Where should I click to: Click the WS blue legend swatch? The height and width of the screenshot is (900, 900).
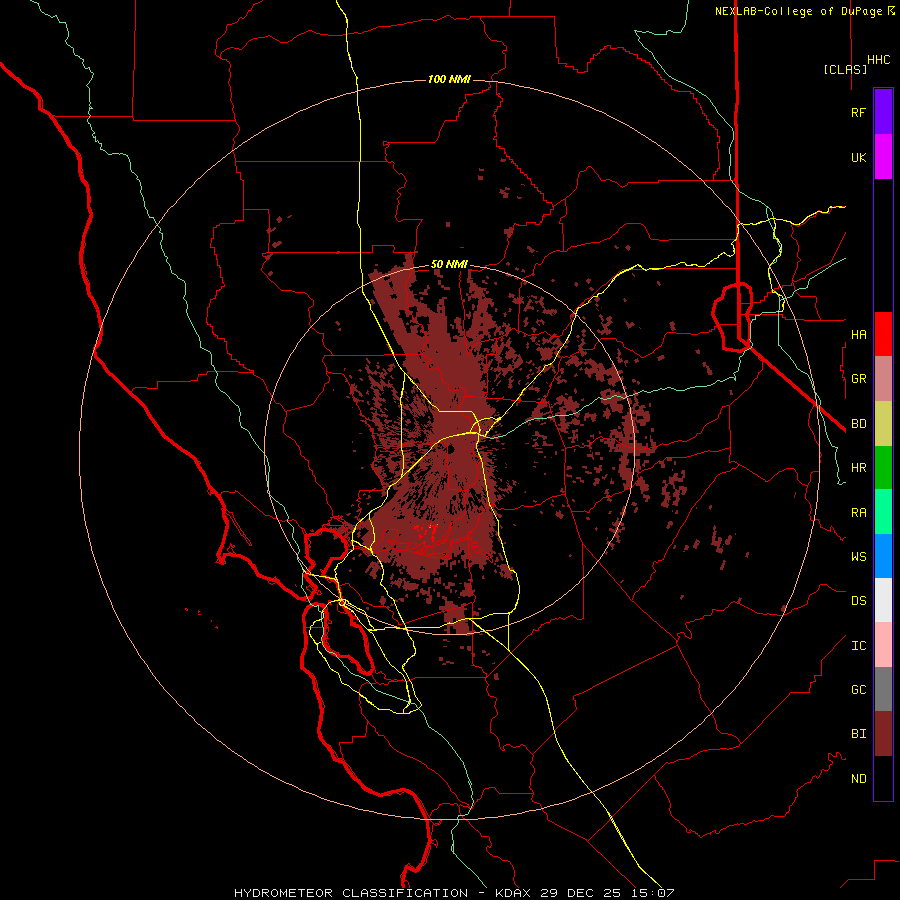[883, 556]
